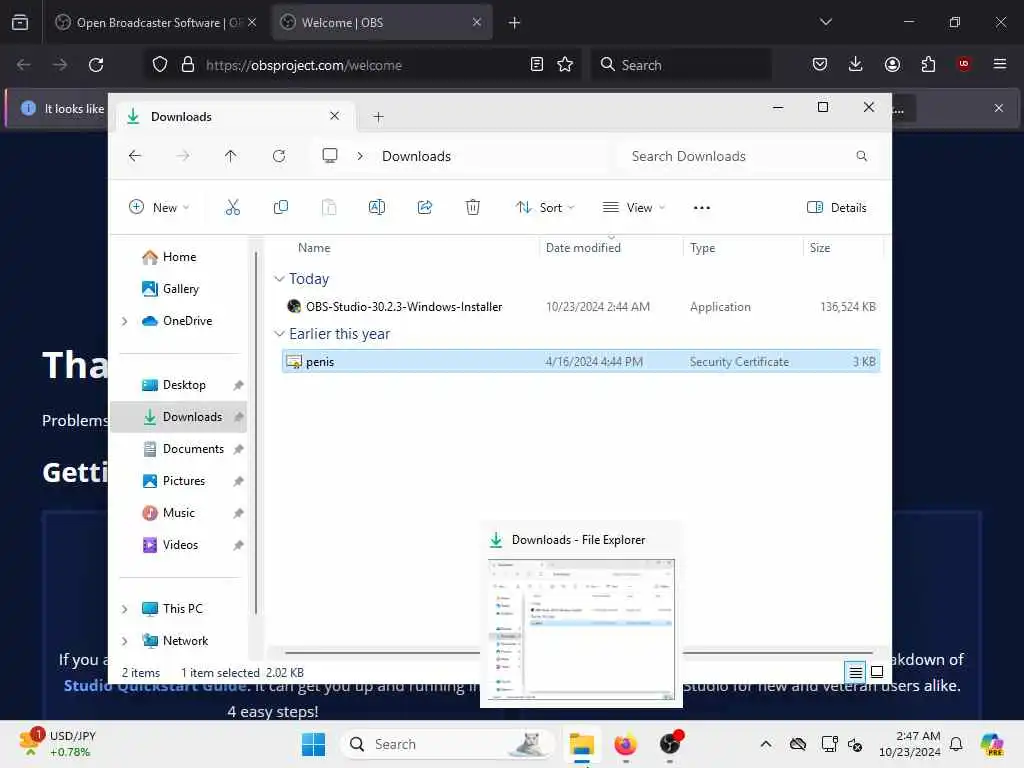
Task: Click the Cut scissors icon in File Explorer
Action: 232,208
